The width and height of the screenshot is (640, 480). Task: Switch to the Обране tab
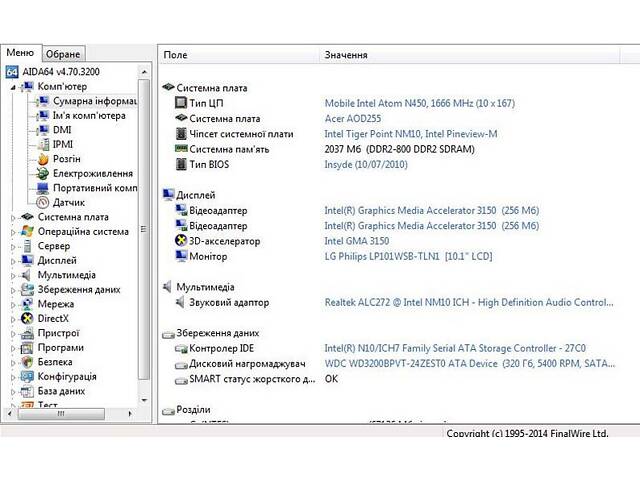63,54
